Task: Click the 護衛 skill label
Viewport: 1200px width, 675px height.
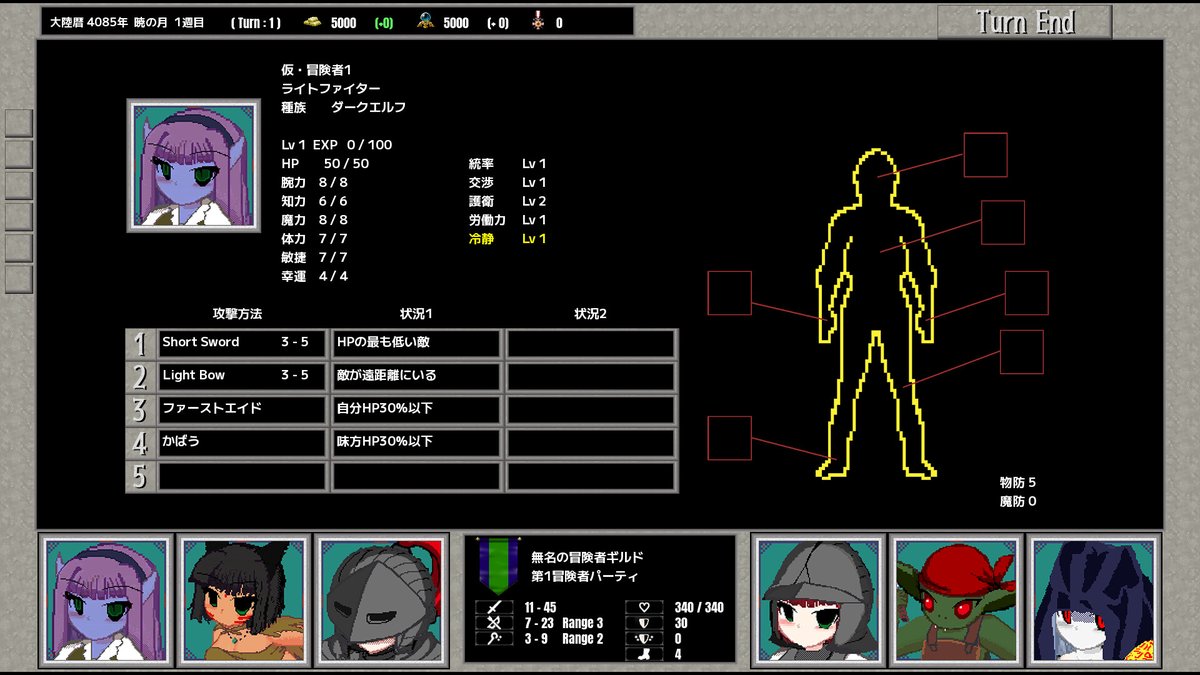Action: click(x=481, y=201)
